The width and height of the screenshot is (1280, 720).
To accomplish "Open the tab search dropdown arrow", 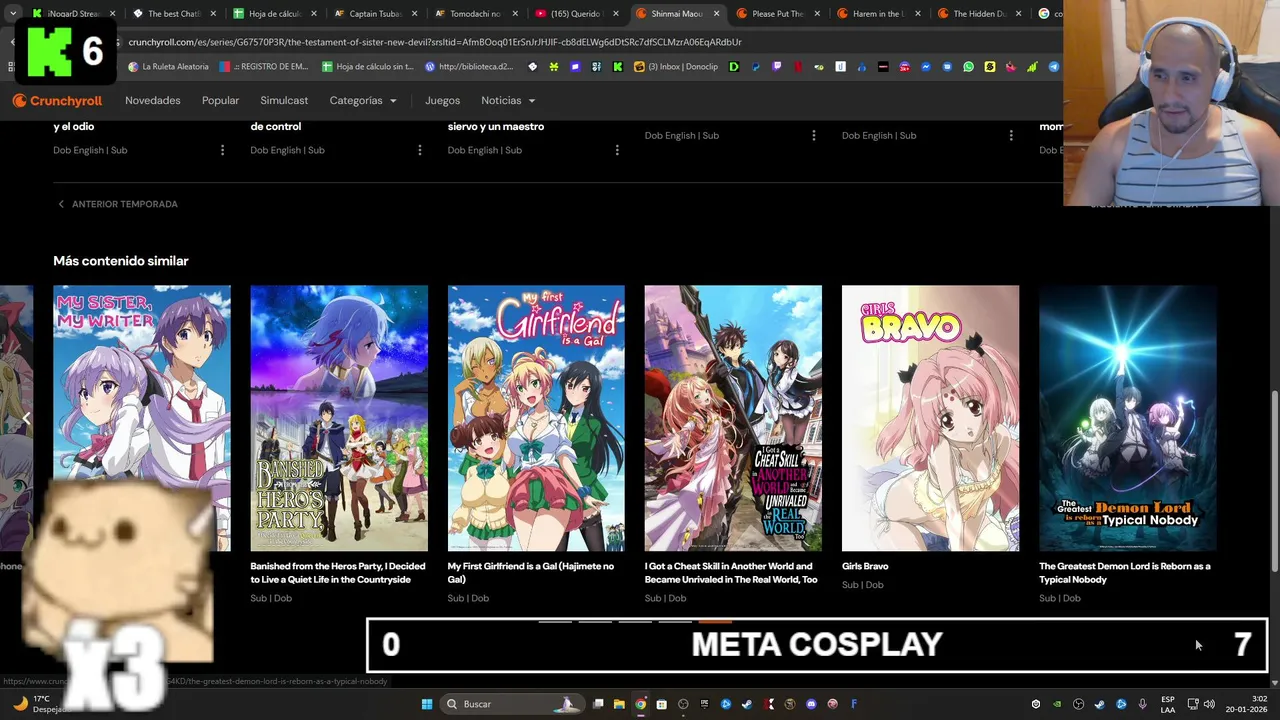I will (12, 14).
